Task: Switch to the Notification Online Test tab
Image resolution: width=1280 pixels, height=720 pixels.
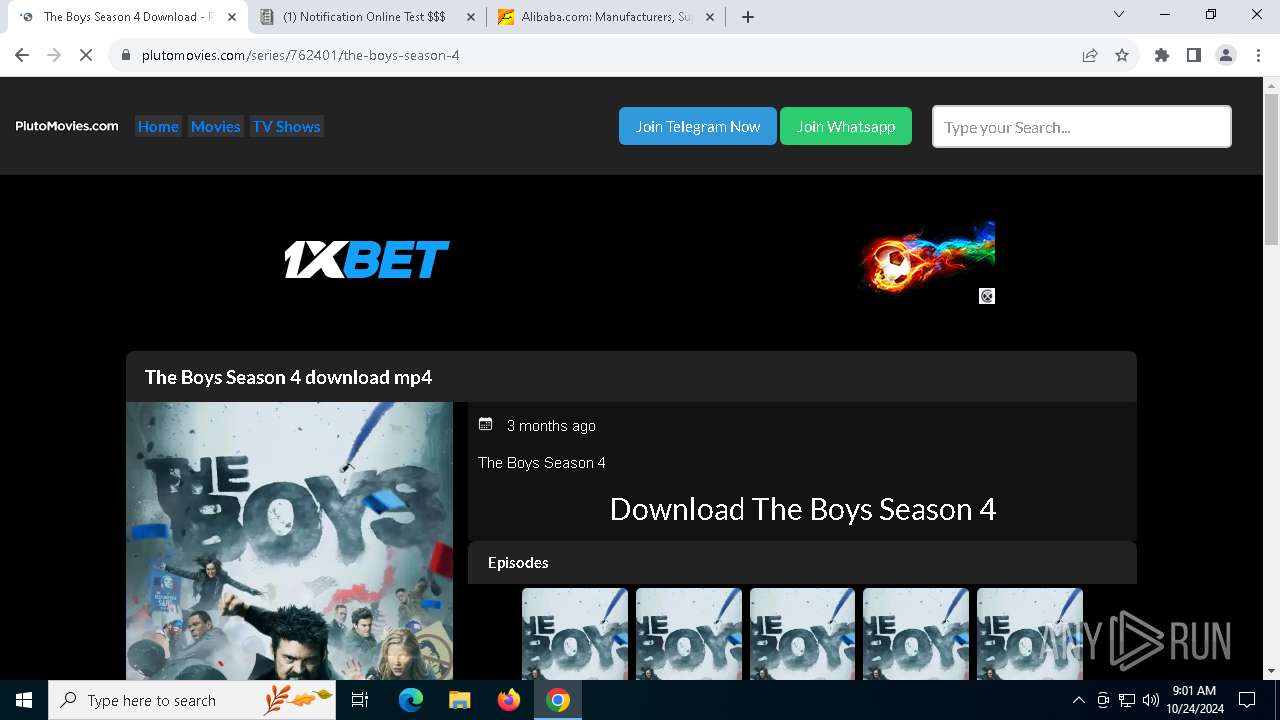Action: [x=365, y=17]
